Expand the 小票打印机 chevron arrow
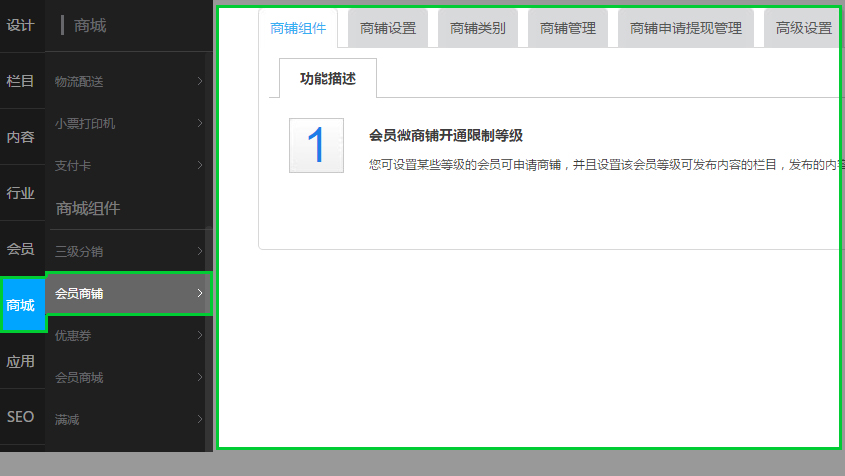The image size is (845, 476). click(x=200, y=123)
